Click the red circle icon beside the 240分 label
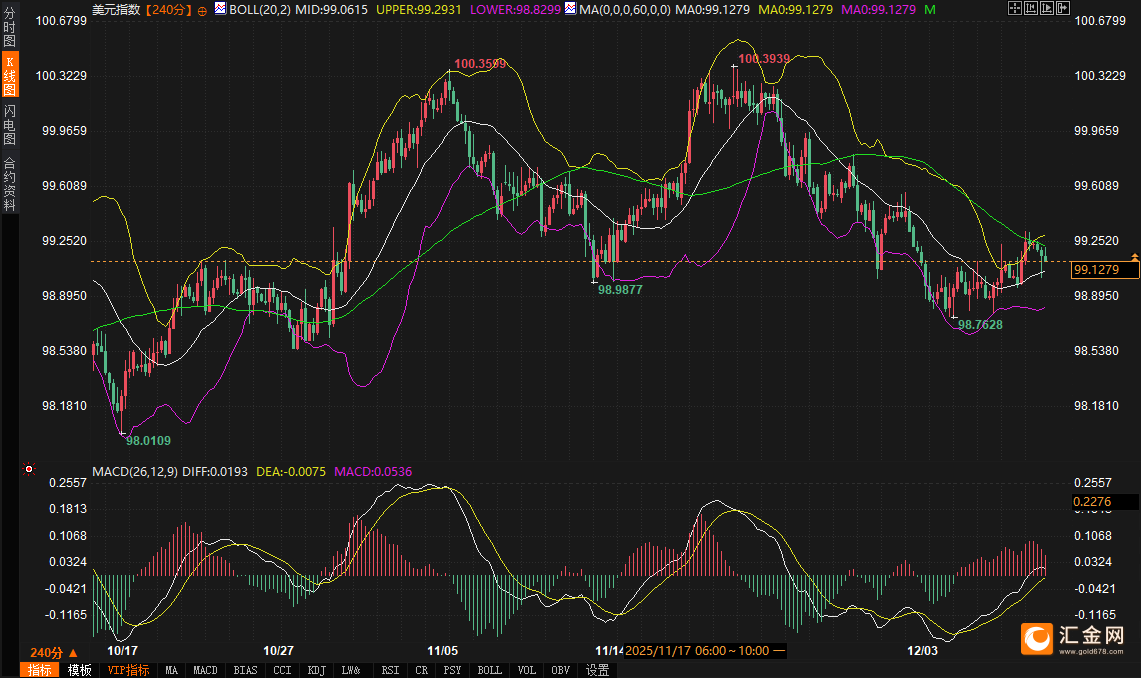Image resolution: width=1141 pixels, height=678 pixels. [x=203, y=10]
